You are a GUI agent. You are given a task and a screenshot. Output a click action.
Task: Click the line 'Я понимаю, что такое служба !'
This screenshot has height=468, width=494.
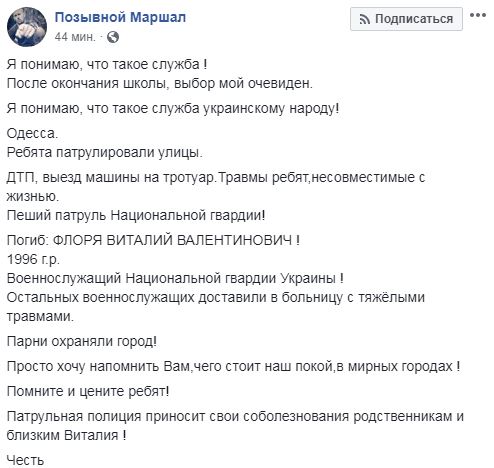[107, 64]
